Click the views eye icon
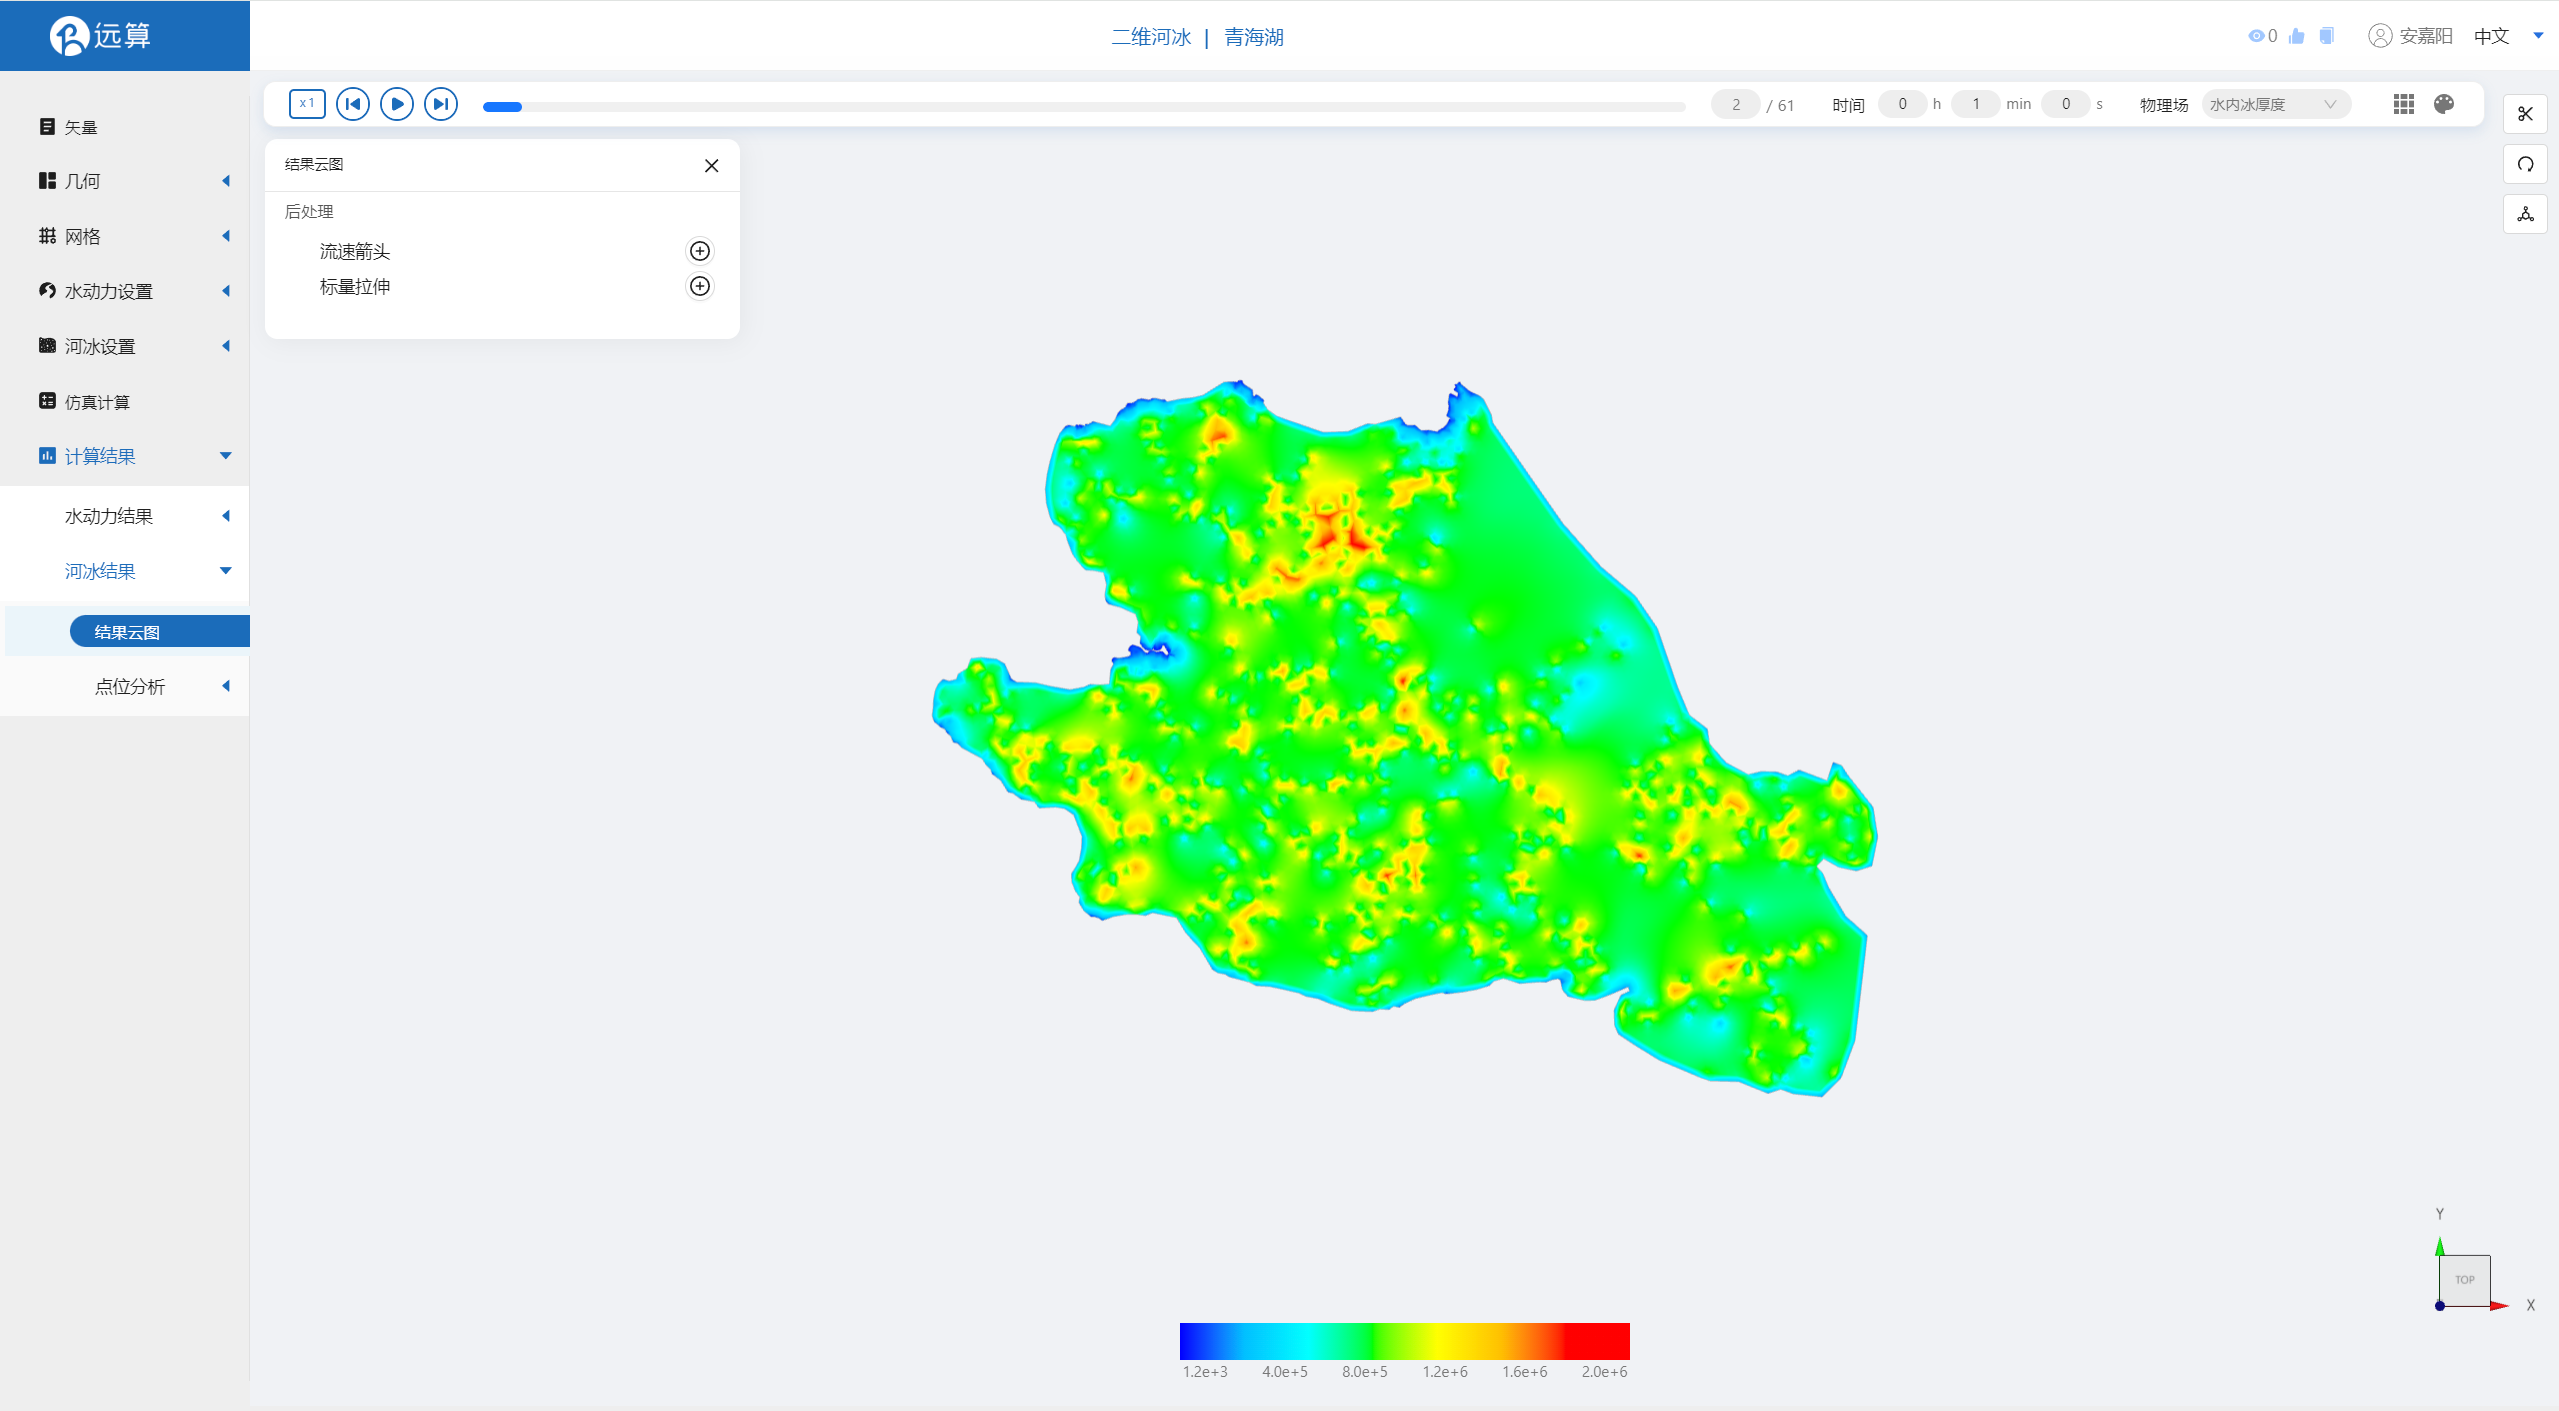The height and width of the screenshot is (1411, 2559). pos(2256,36)
